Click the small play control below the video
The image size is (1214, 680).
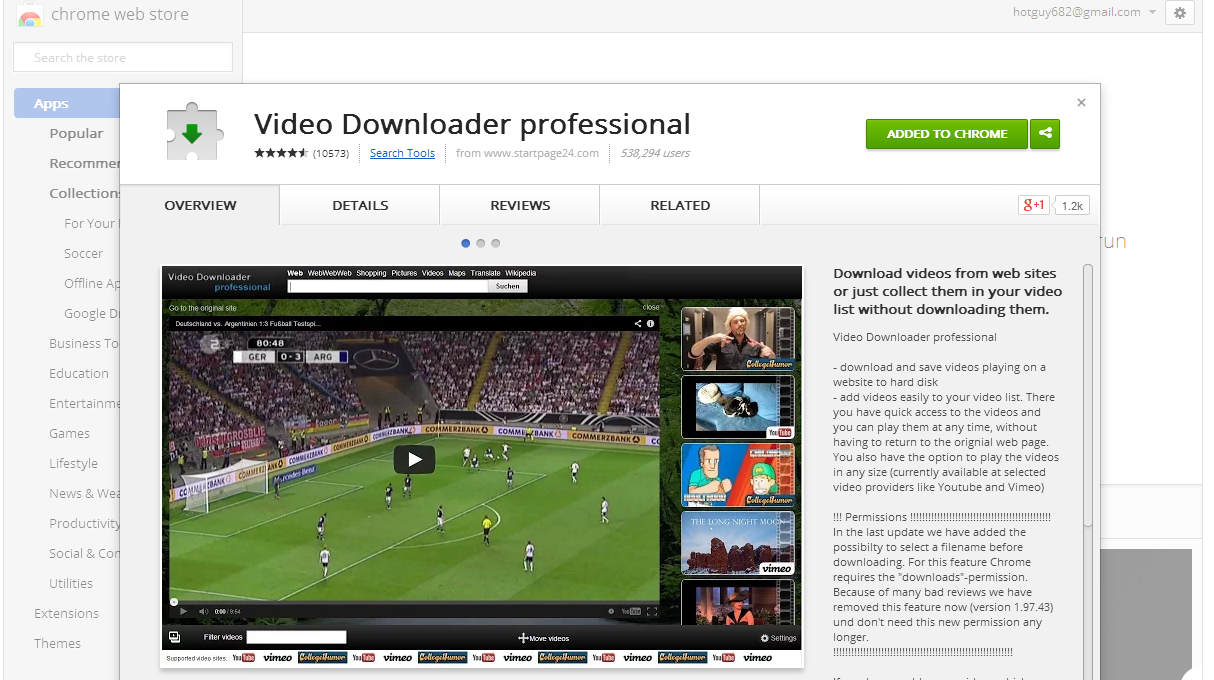tap(183, 611)
